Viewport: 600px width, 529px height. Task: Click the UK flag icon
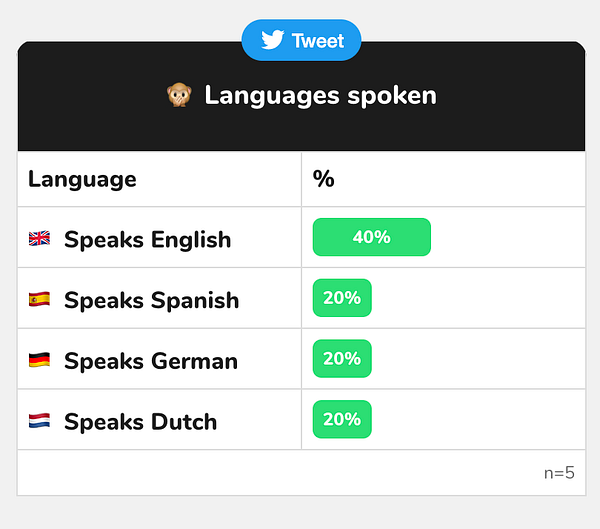39,239
